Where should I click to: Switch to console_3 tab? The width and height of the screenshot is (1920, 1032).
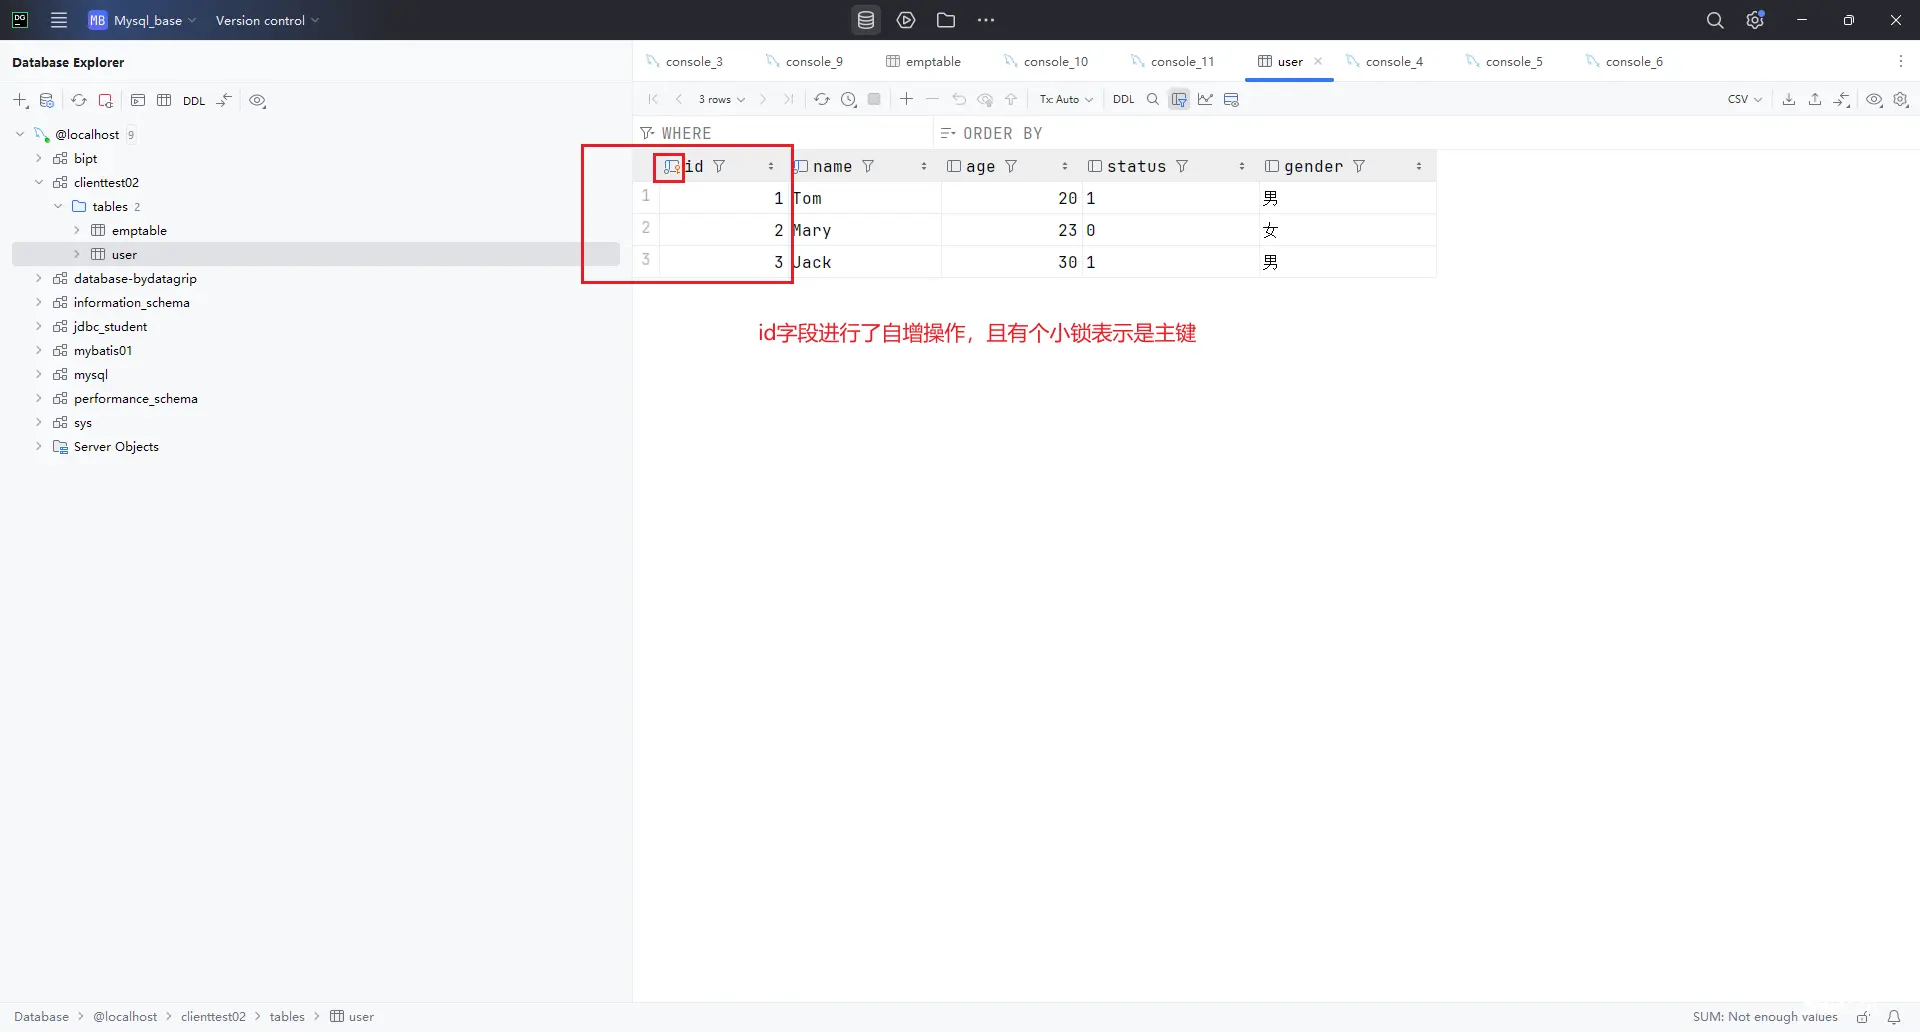[685, 61]
